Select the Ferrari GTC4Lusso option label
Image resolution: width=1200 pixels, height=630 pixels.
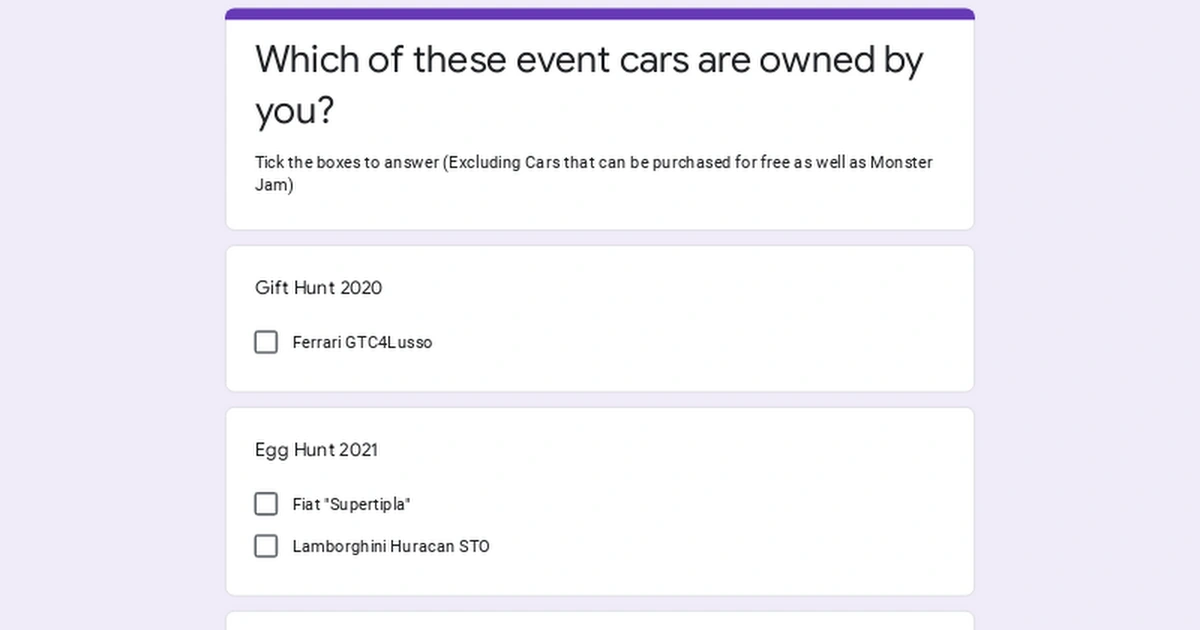(x=362, y=342)
